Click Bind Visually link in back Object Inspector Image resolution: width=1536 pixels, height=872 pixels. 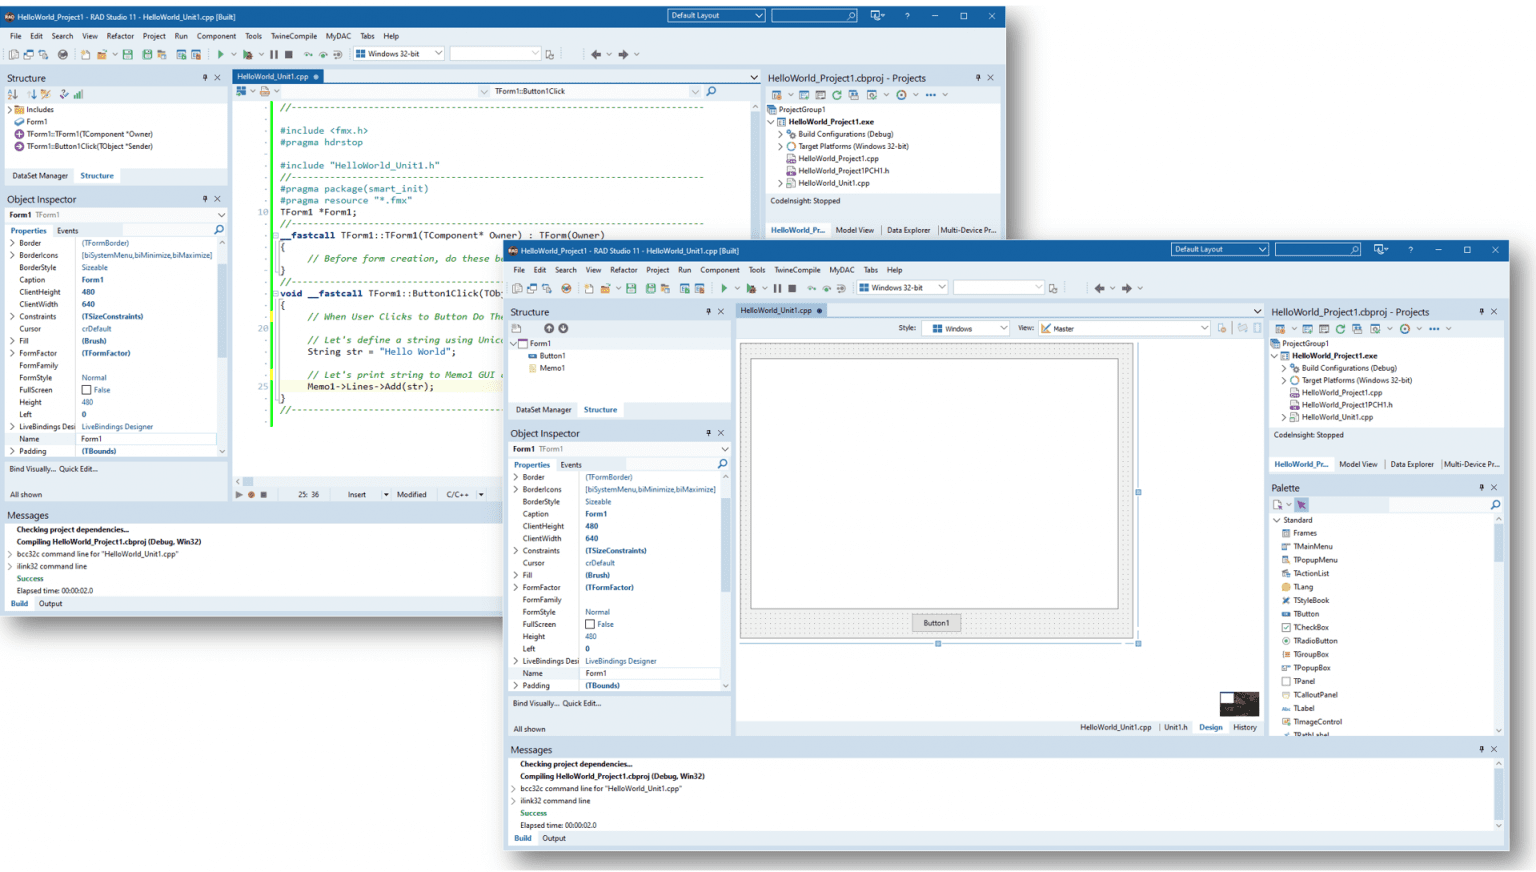32,469
